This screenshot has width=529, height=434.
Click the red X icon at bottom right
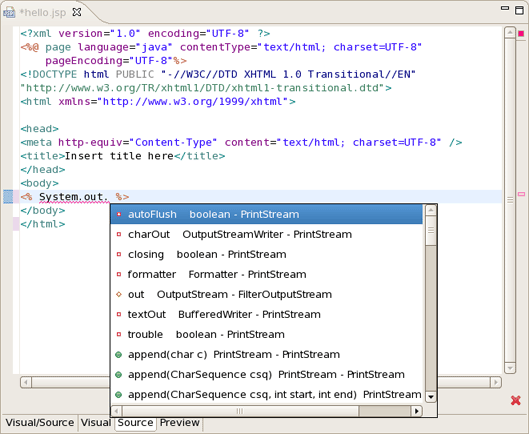pos(516,401)
